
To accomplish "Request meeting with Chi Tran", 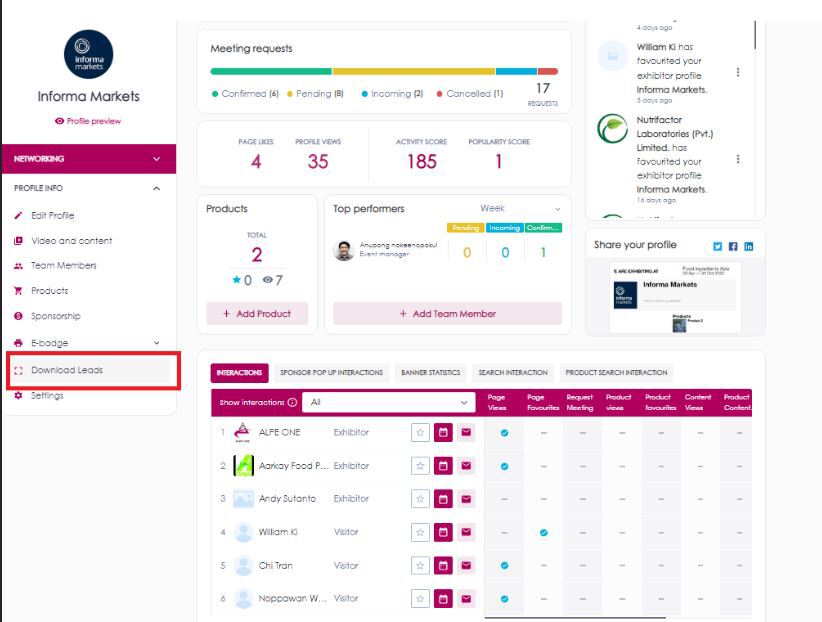I will [443, 565].
